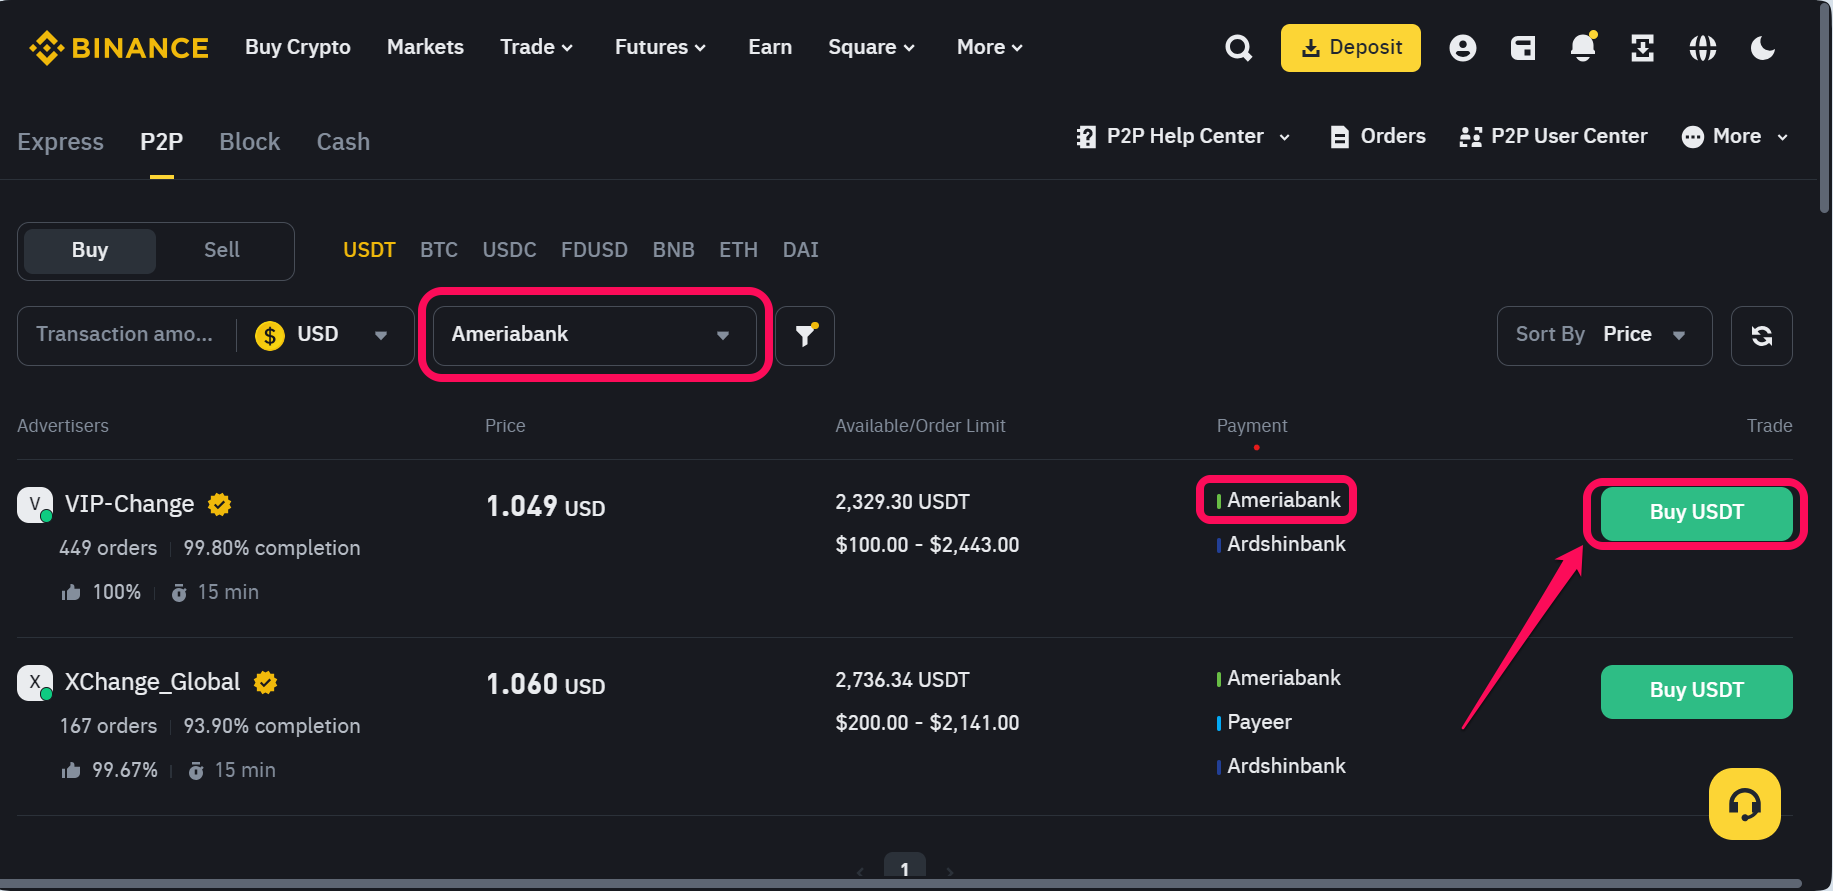The height and width of the screenshot is (891, 1833).
Task: Open the user profile icon
Action: [1463, 48]
